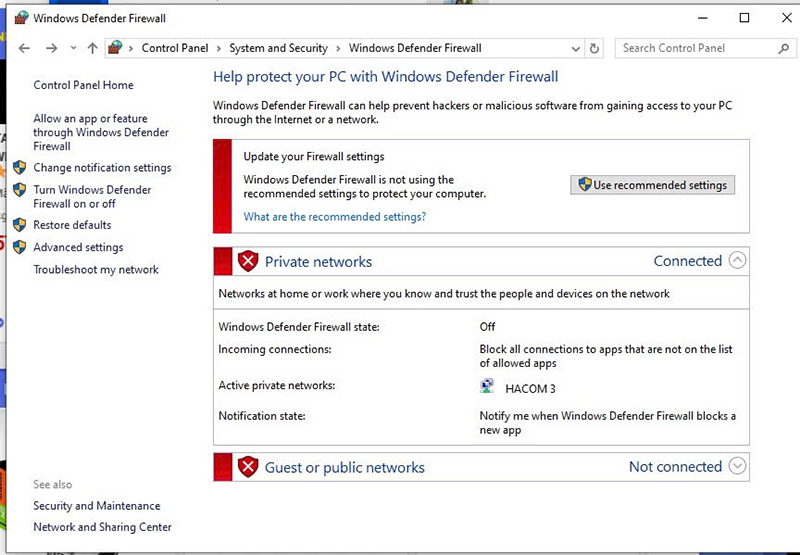Open Allow an app or feature through Firewall
The image size is (800, 555).
click(x=101, y=132)
